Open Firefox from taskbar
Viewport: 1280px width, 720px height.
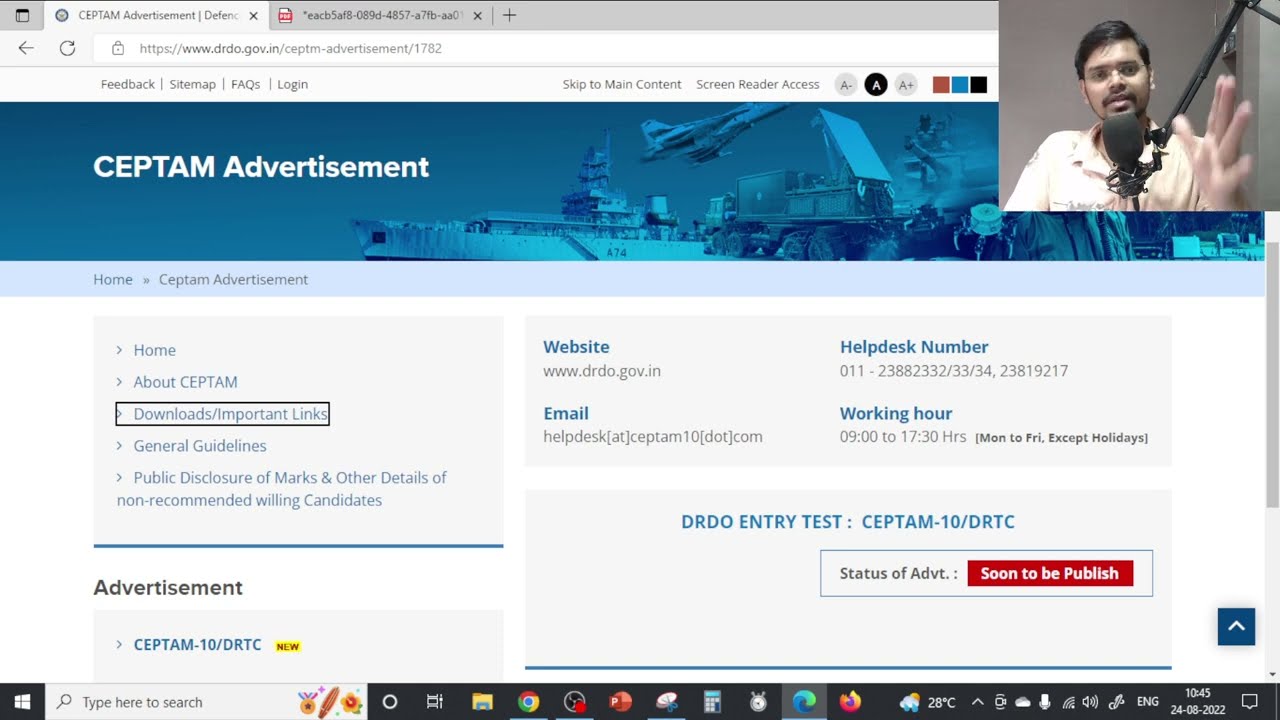click(850, 702)
